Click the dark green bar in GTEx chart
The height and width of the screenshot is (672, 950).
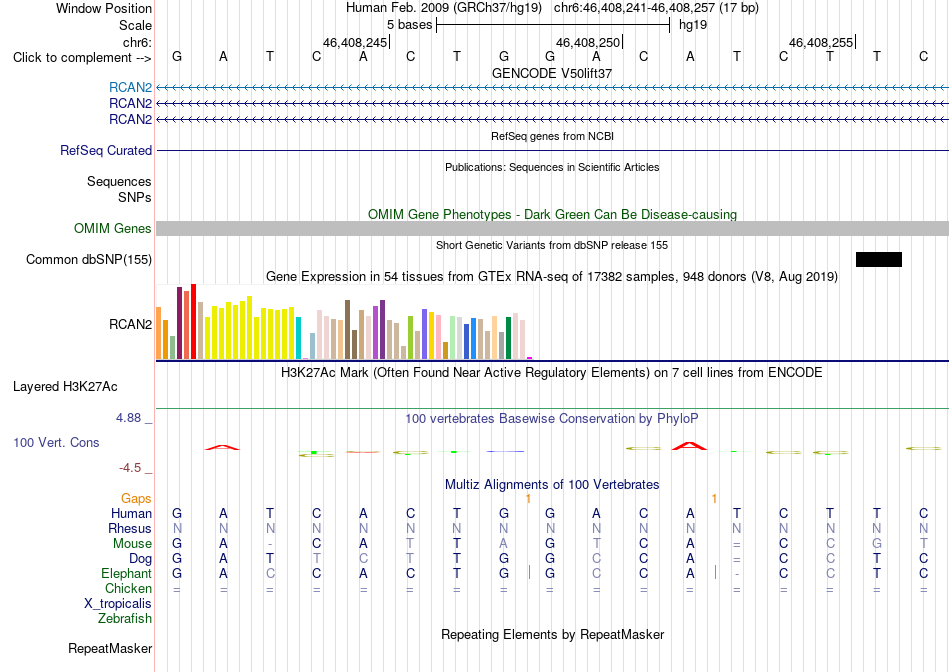(508, 338)
